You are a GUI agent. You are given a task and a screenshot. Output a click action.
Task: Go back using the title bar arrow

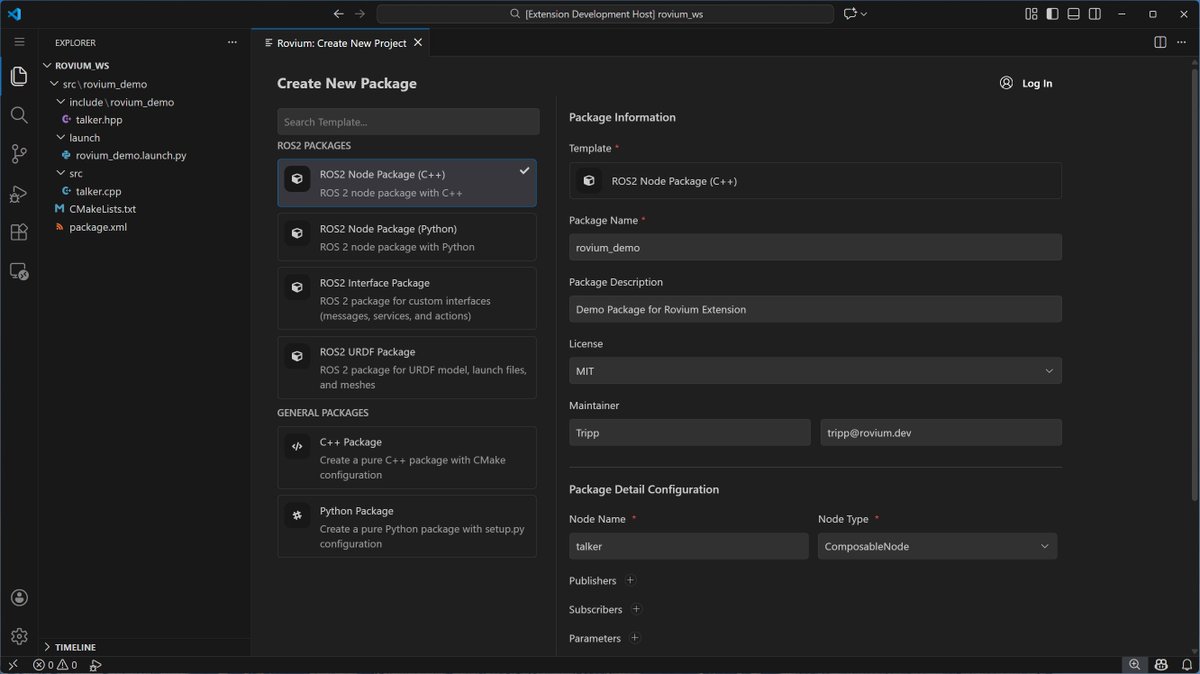pos(338,14)
